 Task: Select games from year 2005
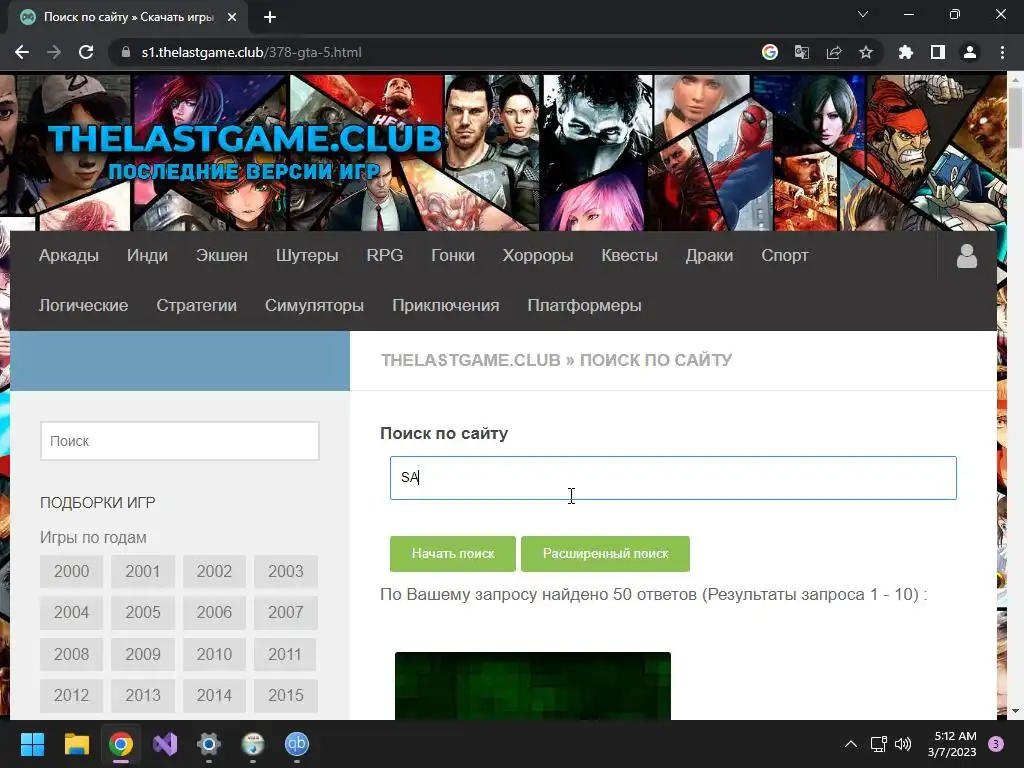142,613
